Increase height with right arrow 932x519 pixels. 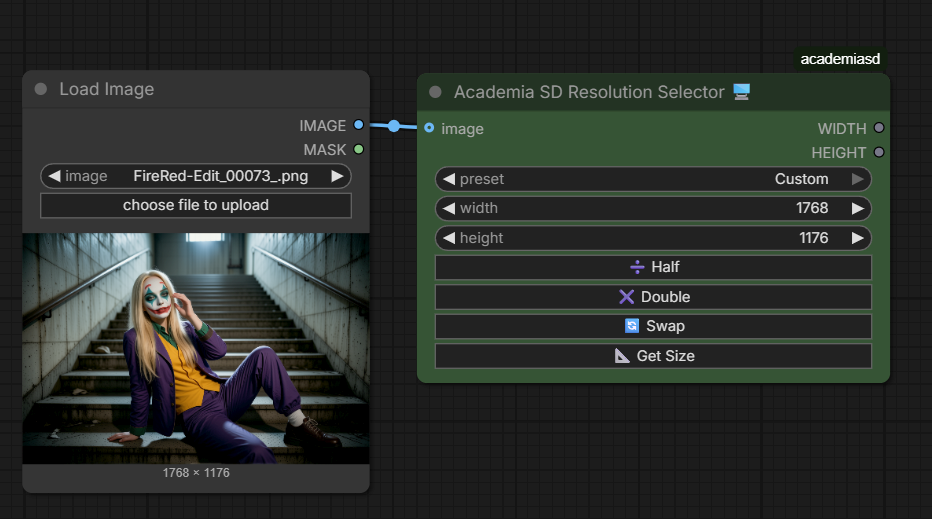click(857, 238)
